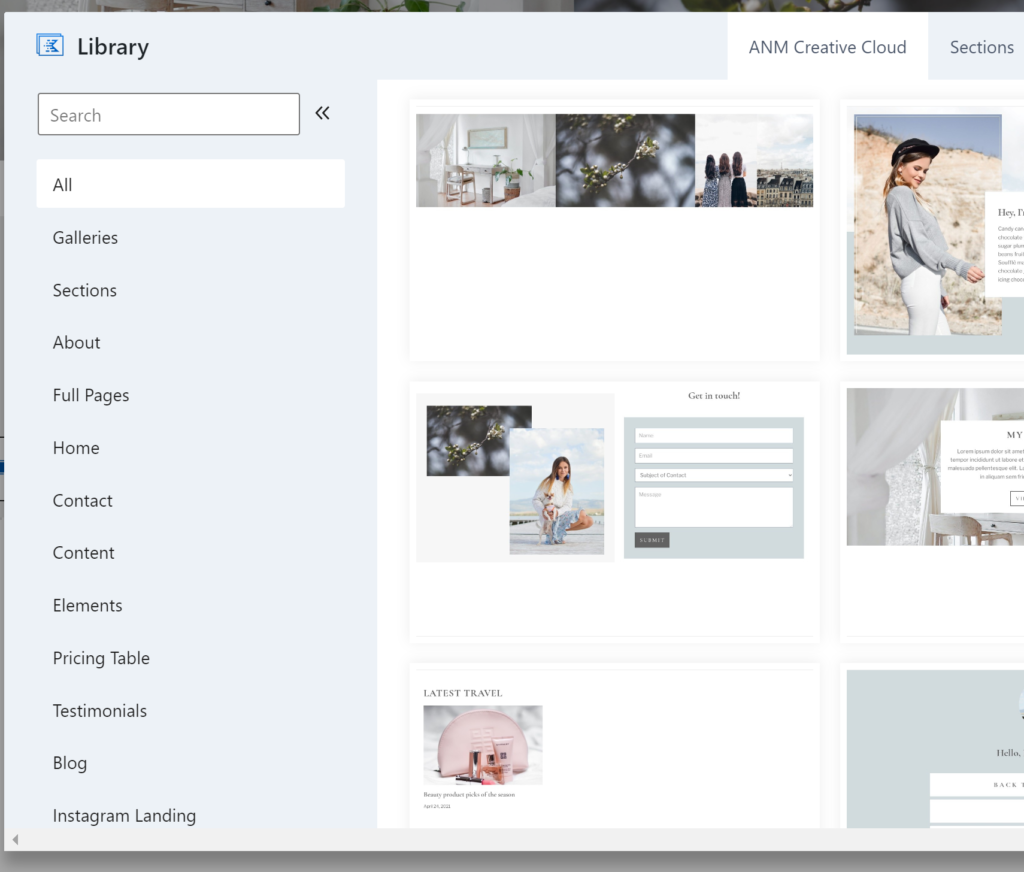The height and width of the screenshot is (872, 1024).
Task: Pick the Get in touch contact form template
Action: tap(614, 510)
